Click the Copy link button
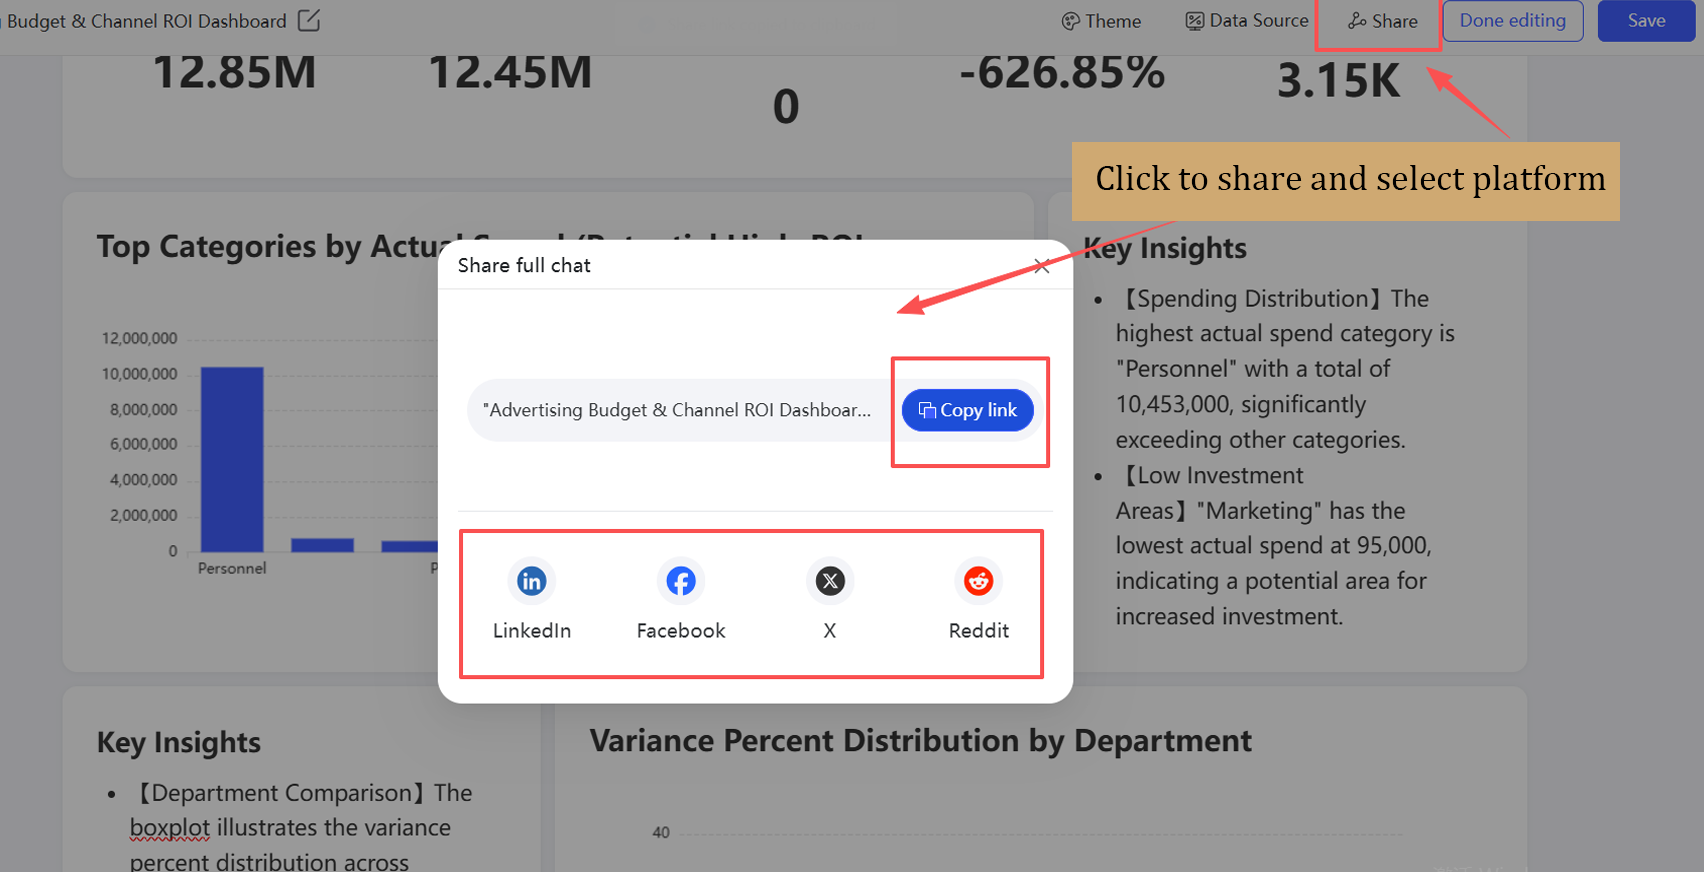1704x872 pixels. (x=967, y=410)
